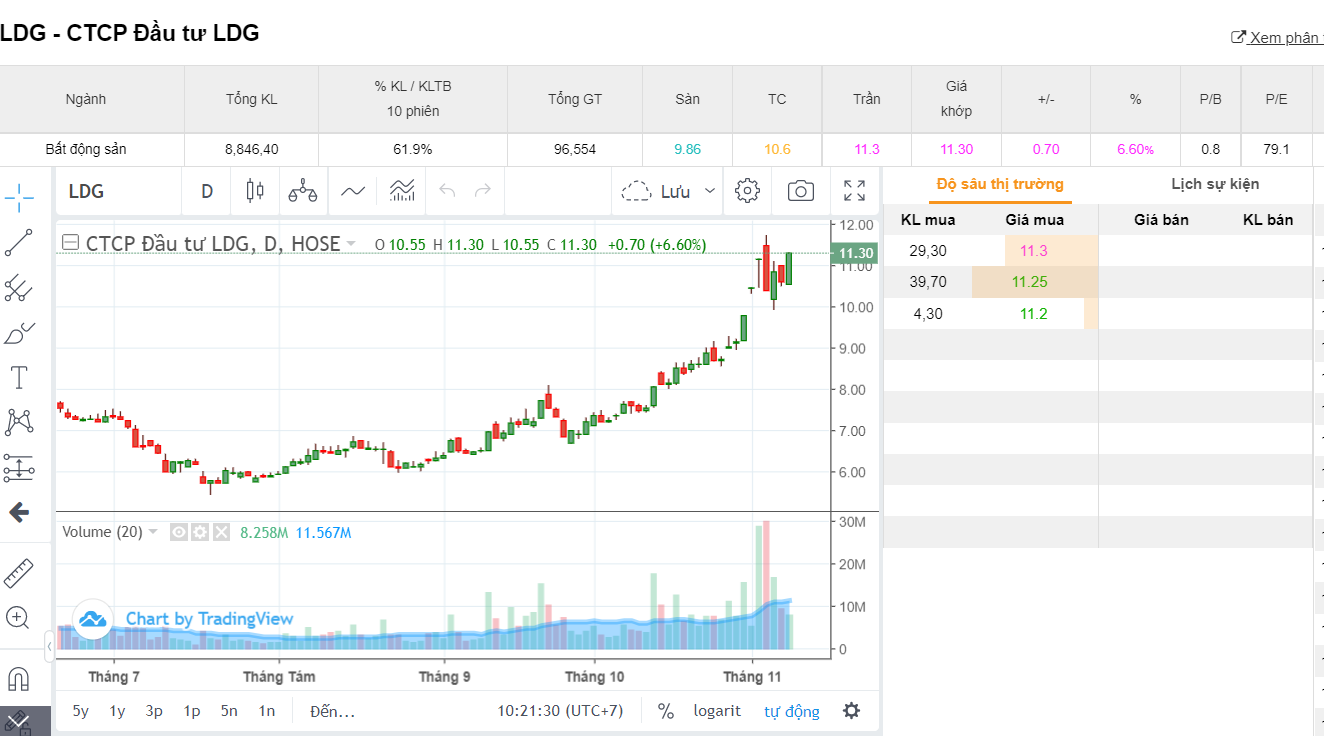Image resolution: width=1324 pixels, height=755 pixels.
Task: Collapse the CTCP Đầu tư LDG legend
Action: pyautogui.click(x=70, y=243)
